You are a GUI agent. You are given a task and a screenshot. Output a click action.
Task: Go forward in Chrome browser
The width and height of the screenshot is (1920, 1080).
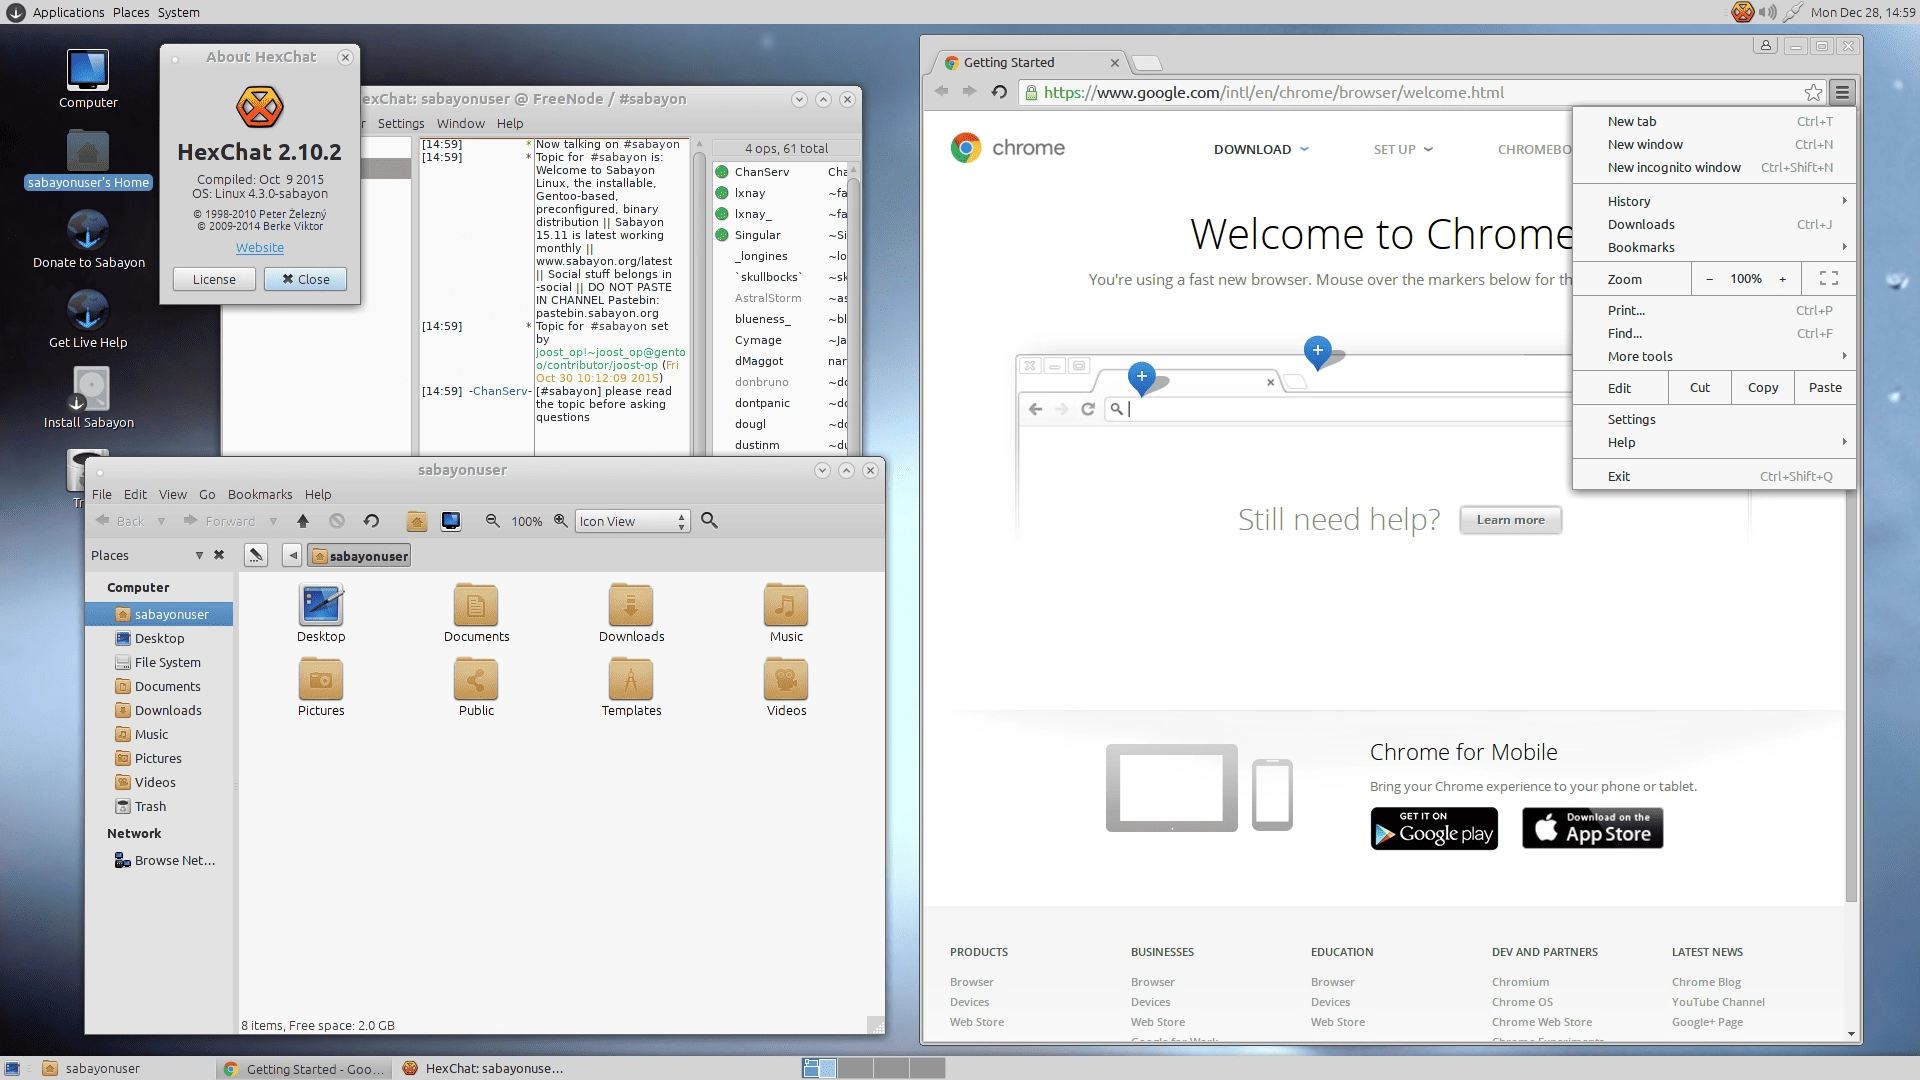(x=969, y=92)
